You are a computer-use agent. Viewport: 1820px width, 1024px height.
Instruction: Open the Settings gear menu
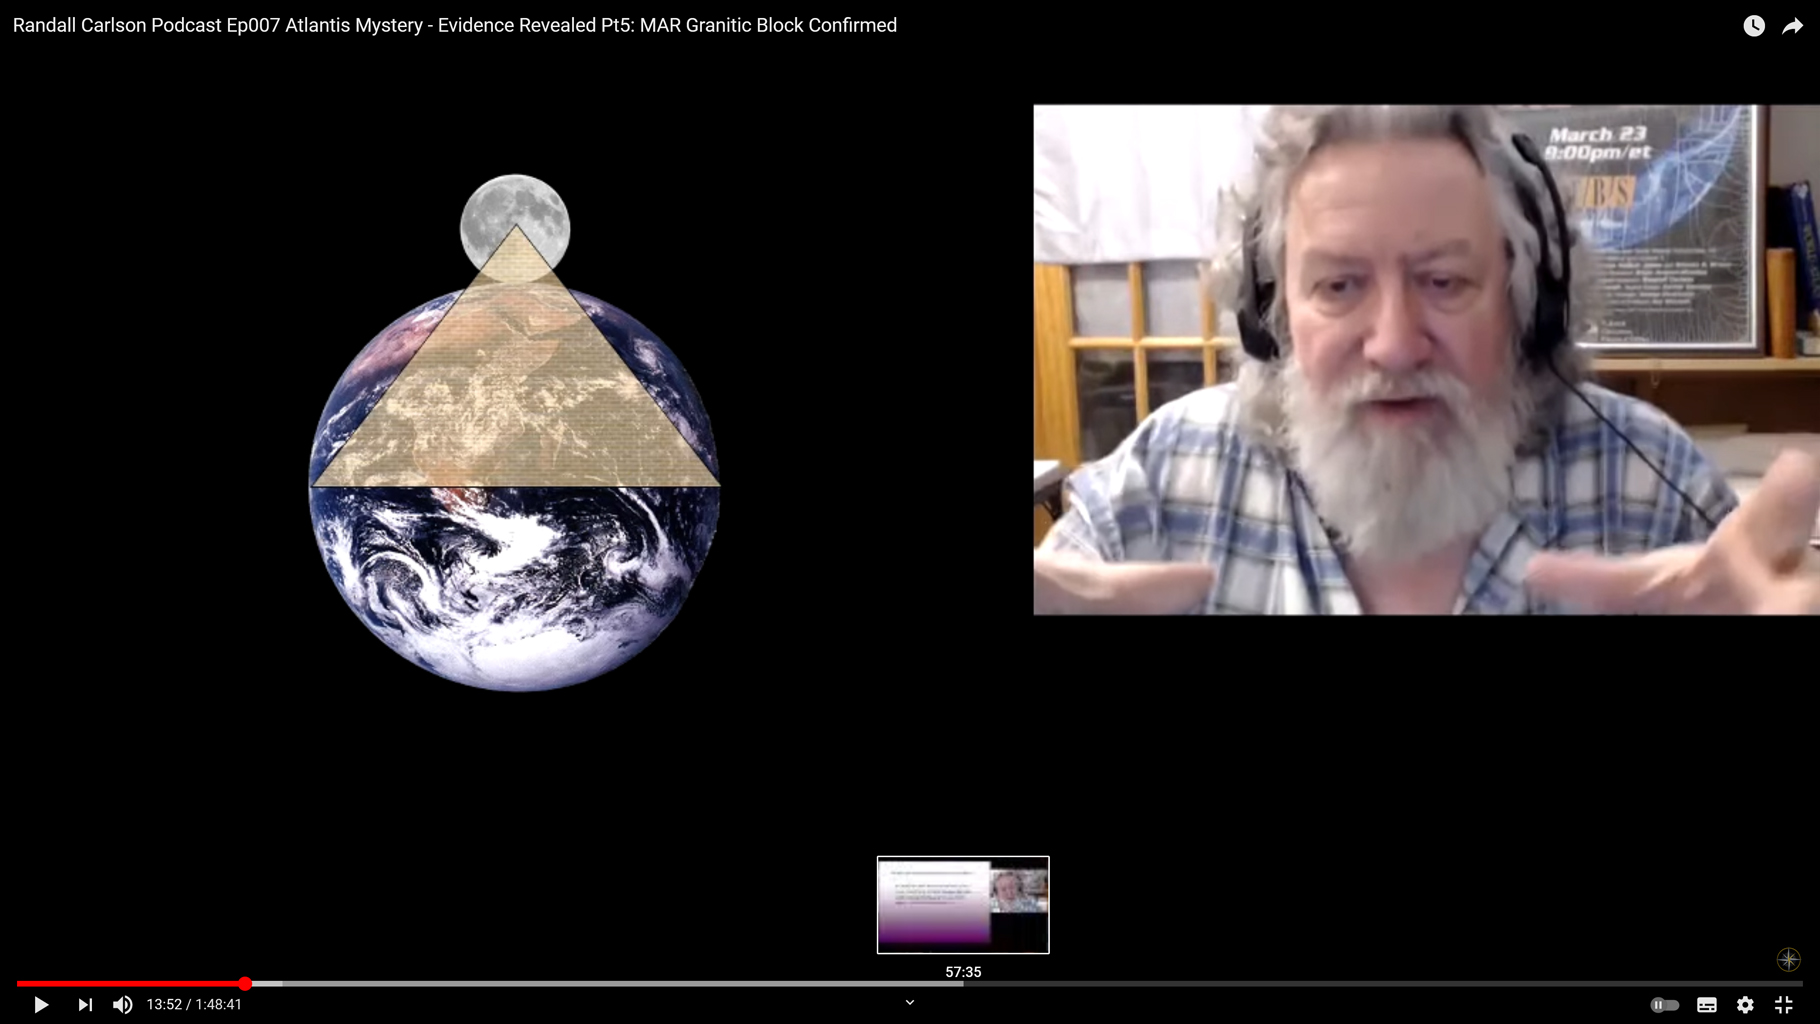tap(1745, 1005)
